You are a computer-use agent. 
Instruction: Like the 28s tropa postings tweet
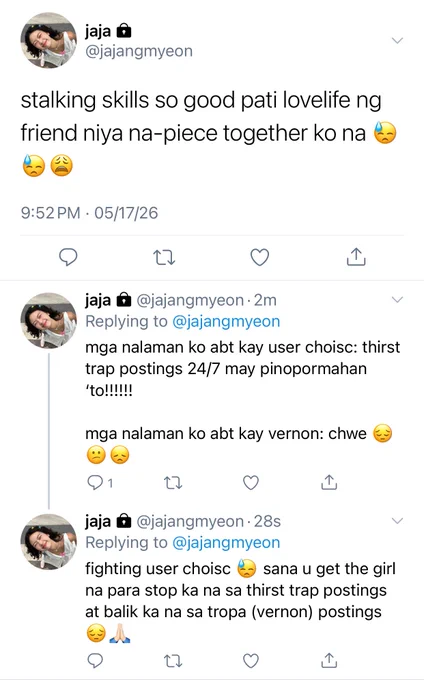click(251, 660)
